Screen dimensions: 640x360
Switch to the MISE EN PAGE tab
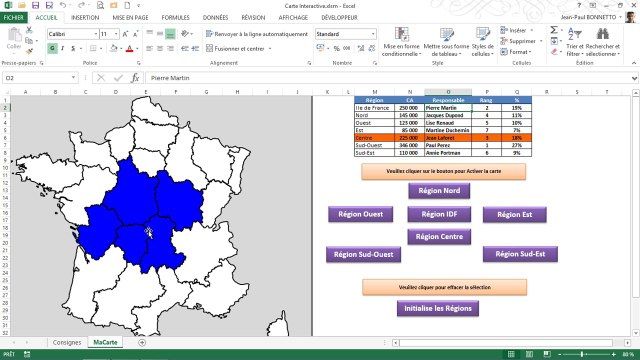click(x=130, y=18)
